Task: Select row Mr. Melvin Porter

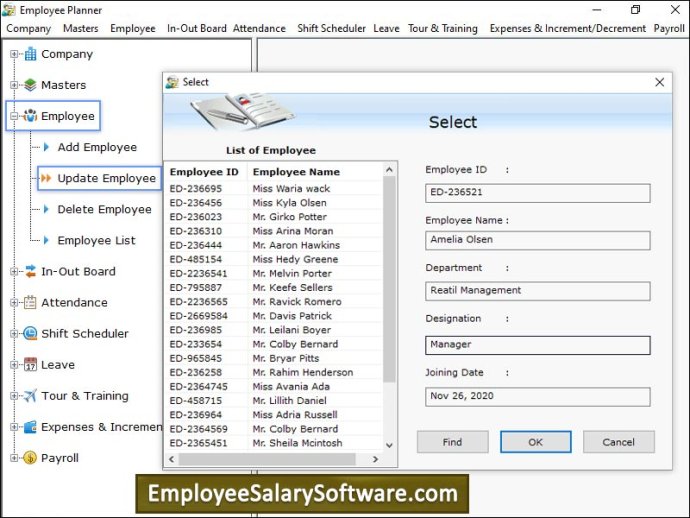Action: pyautogui.click(x=273, y=273)
